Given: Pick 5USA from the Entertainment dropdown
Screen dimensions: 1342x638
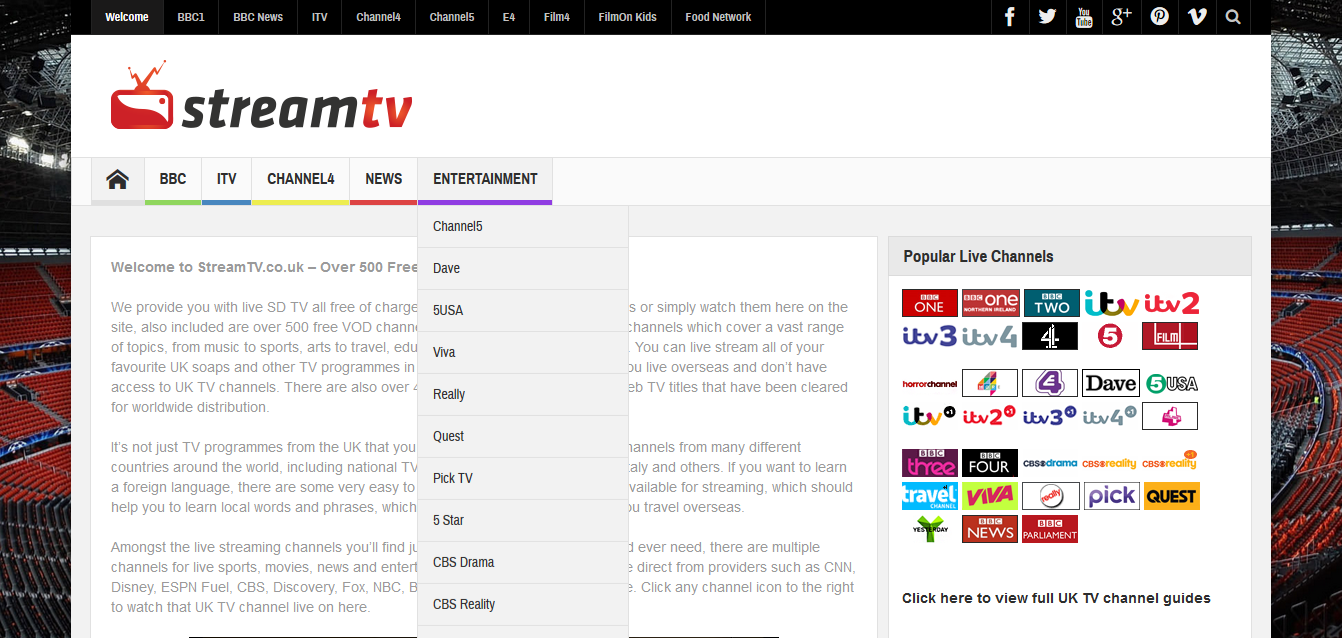Looking at the screenshot, I should 523,311.
